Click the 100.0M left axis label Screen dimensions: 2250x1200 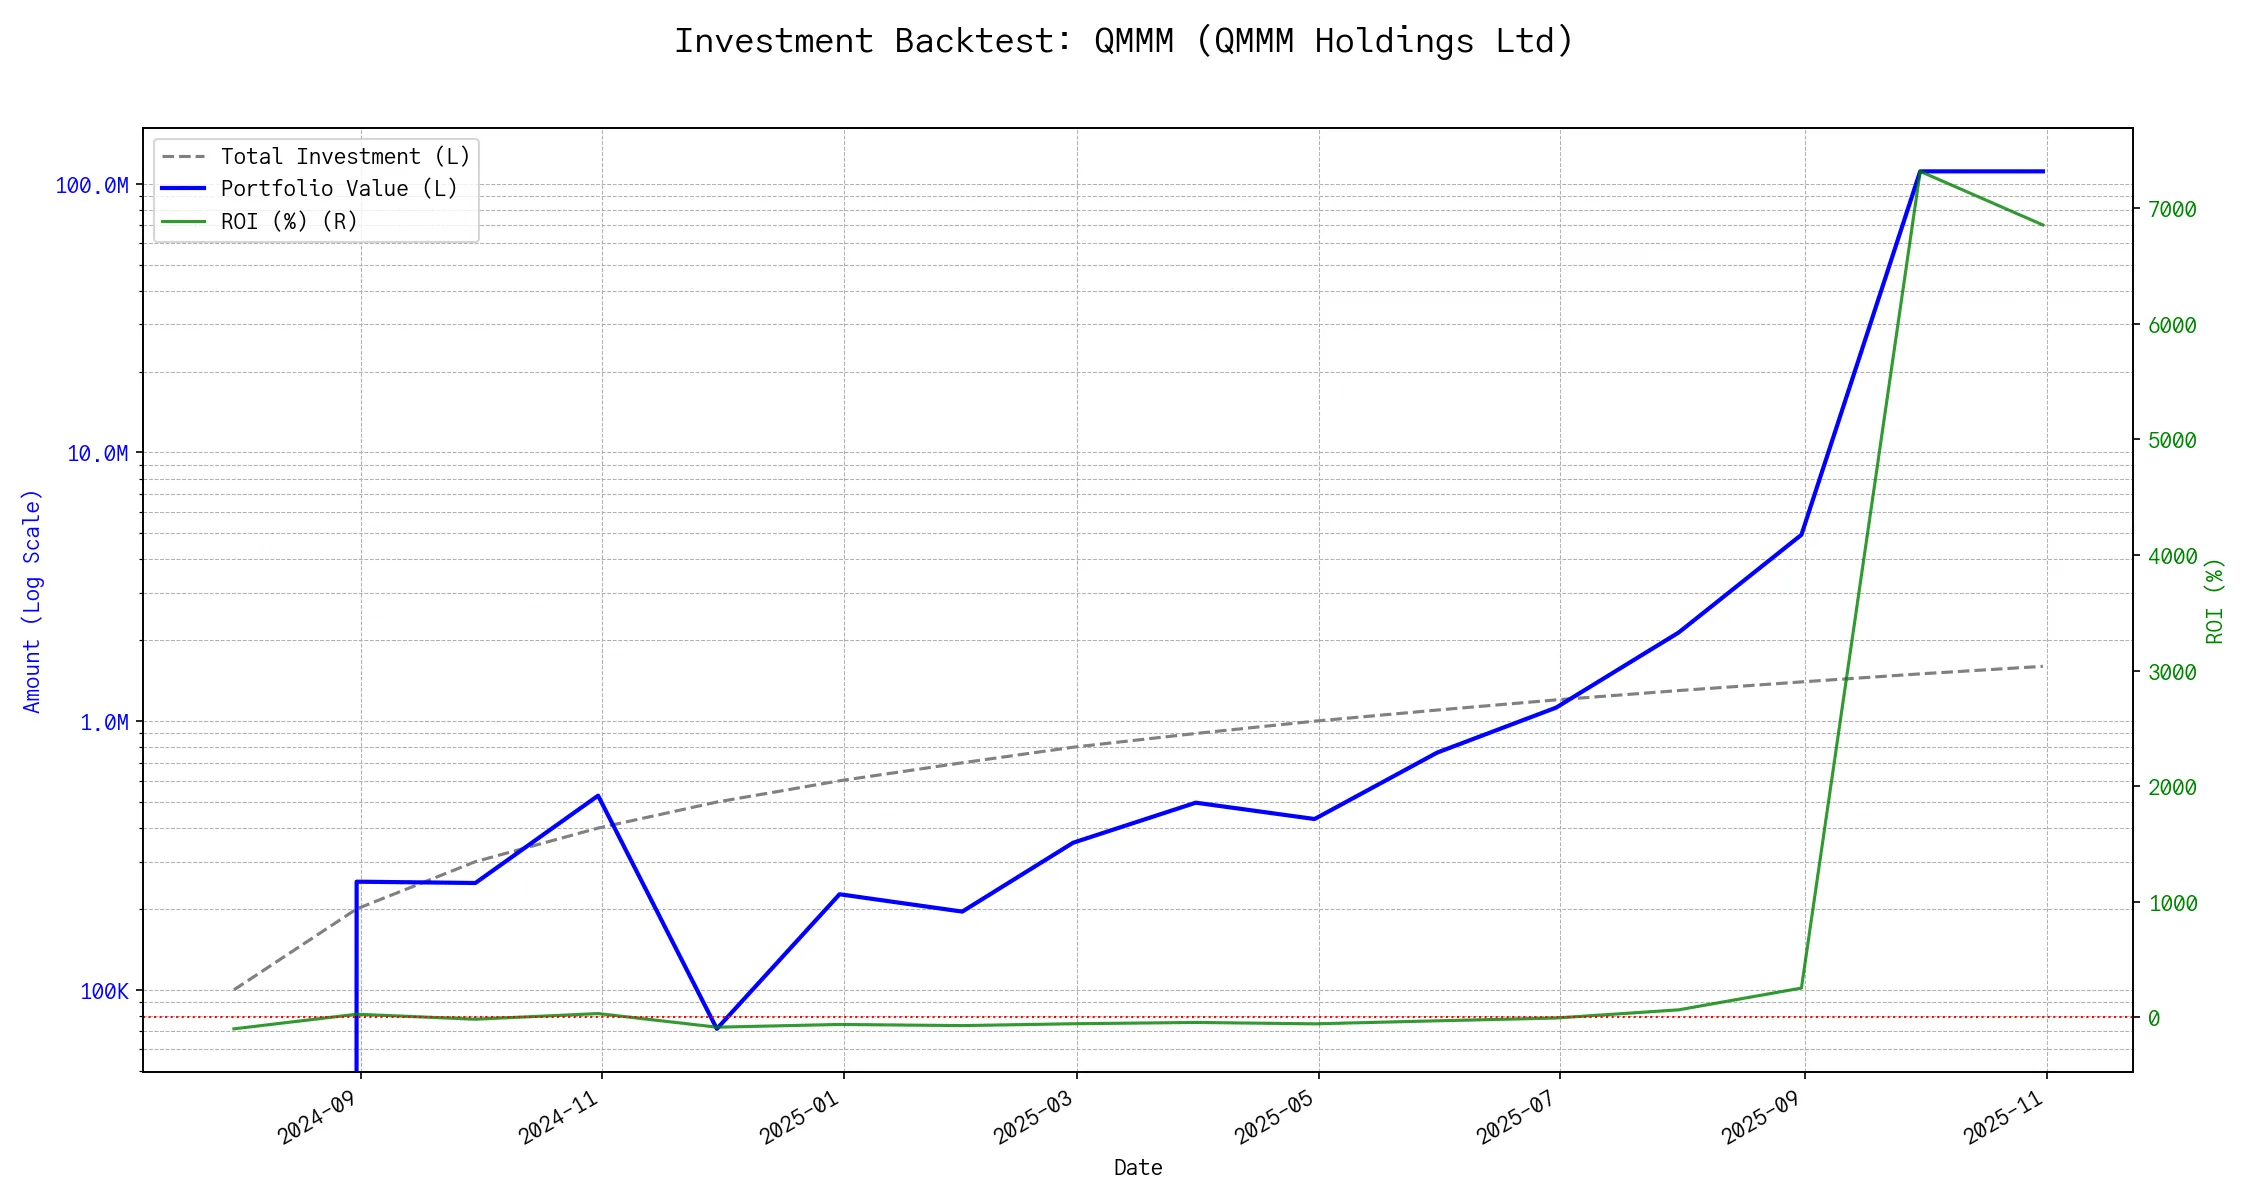pyautogui.click(x=92, y=186)
